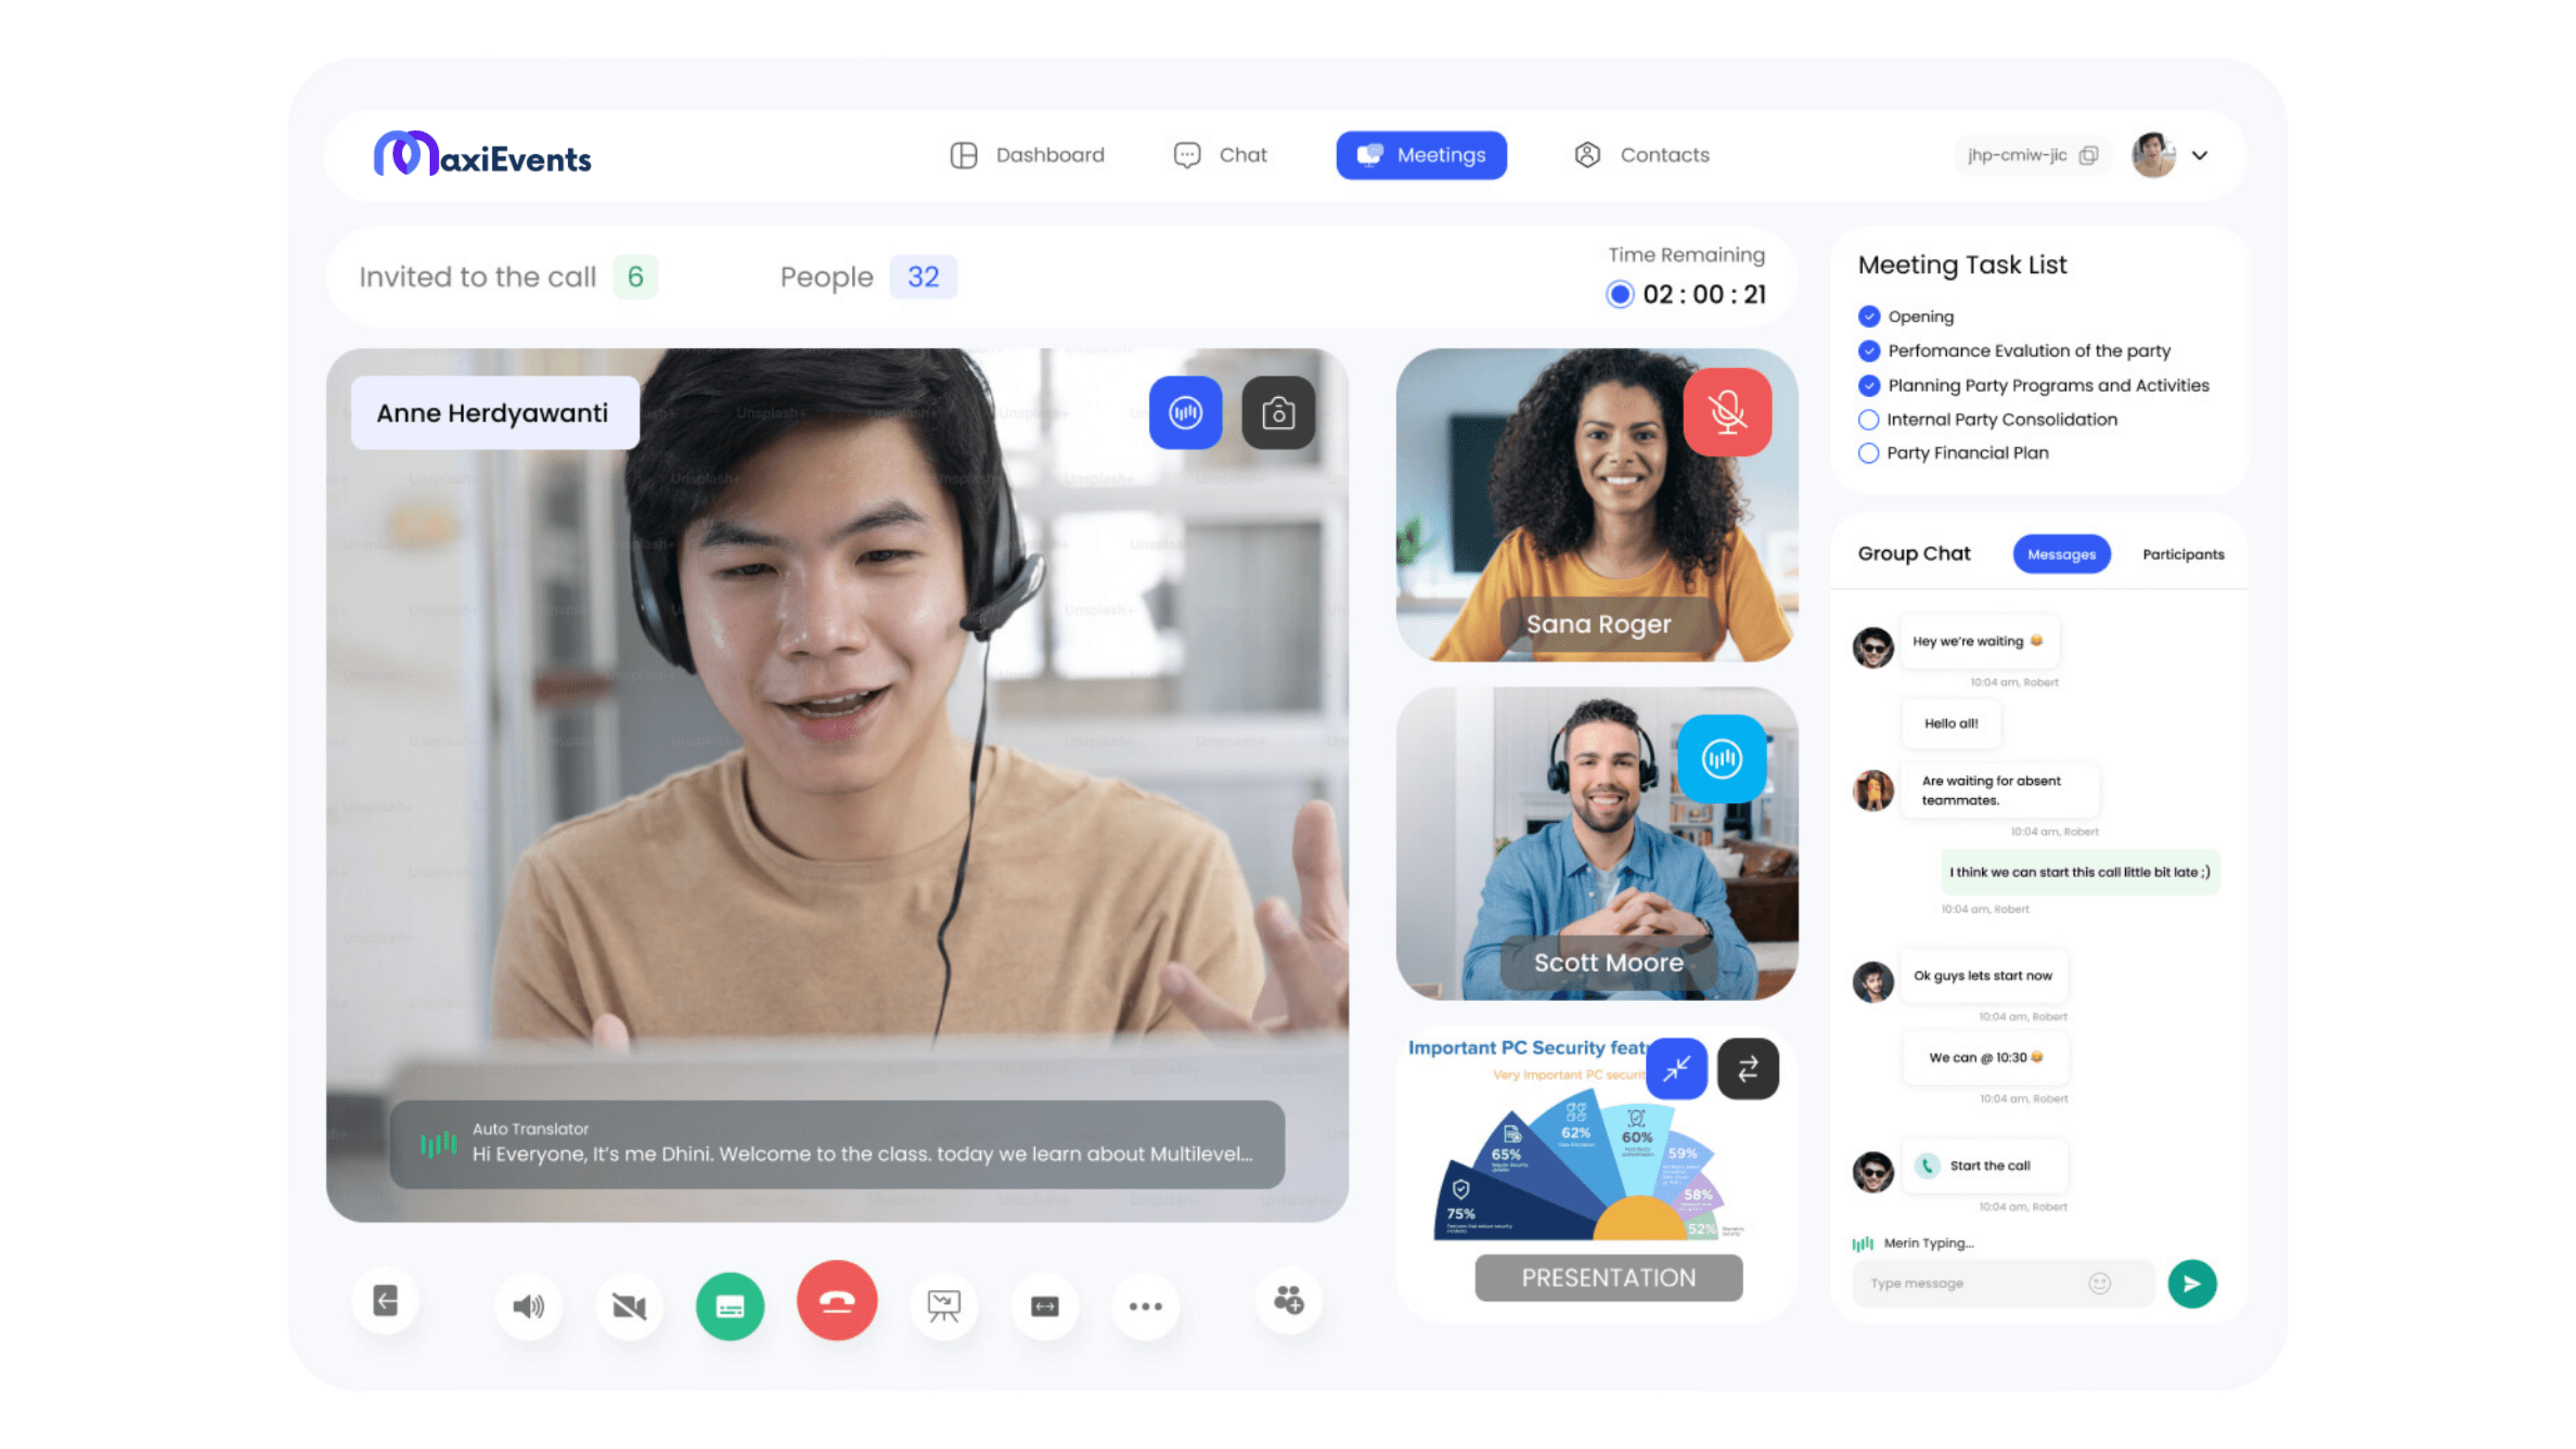Toggle the green captions button
Viewport: 2576px width, 1449px height.
pos(730,1306)
